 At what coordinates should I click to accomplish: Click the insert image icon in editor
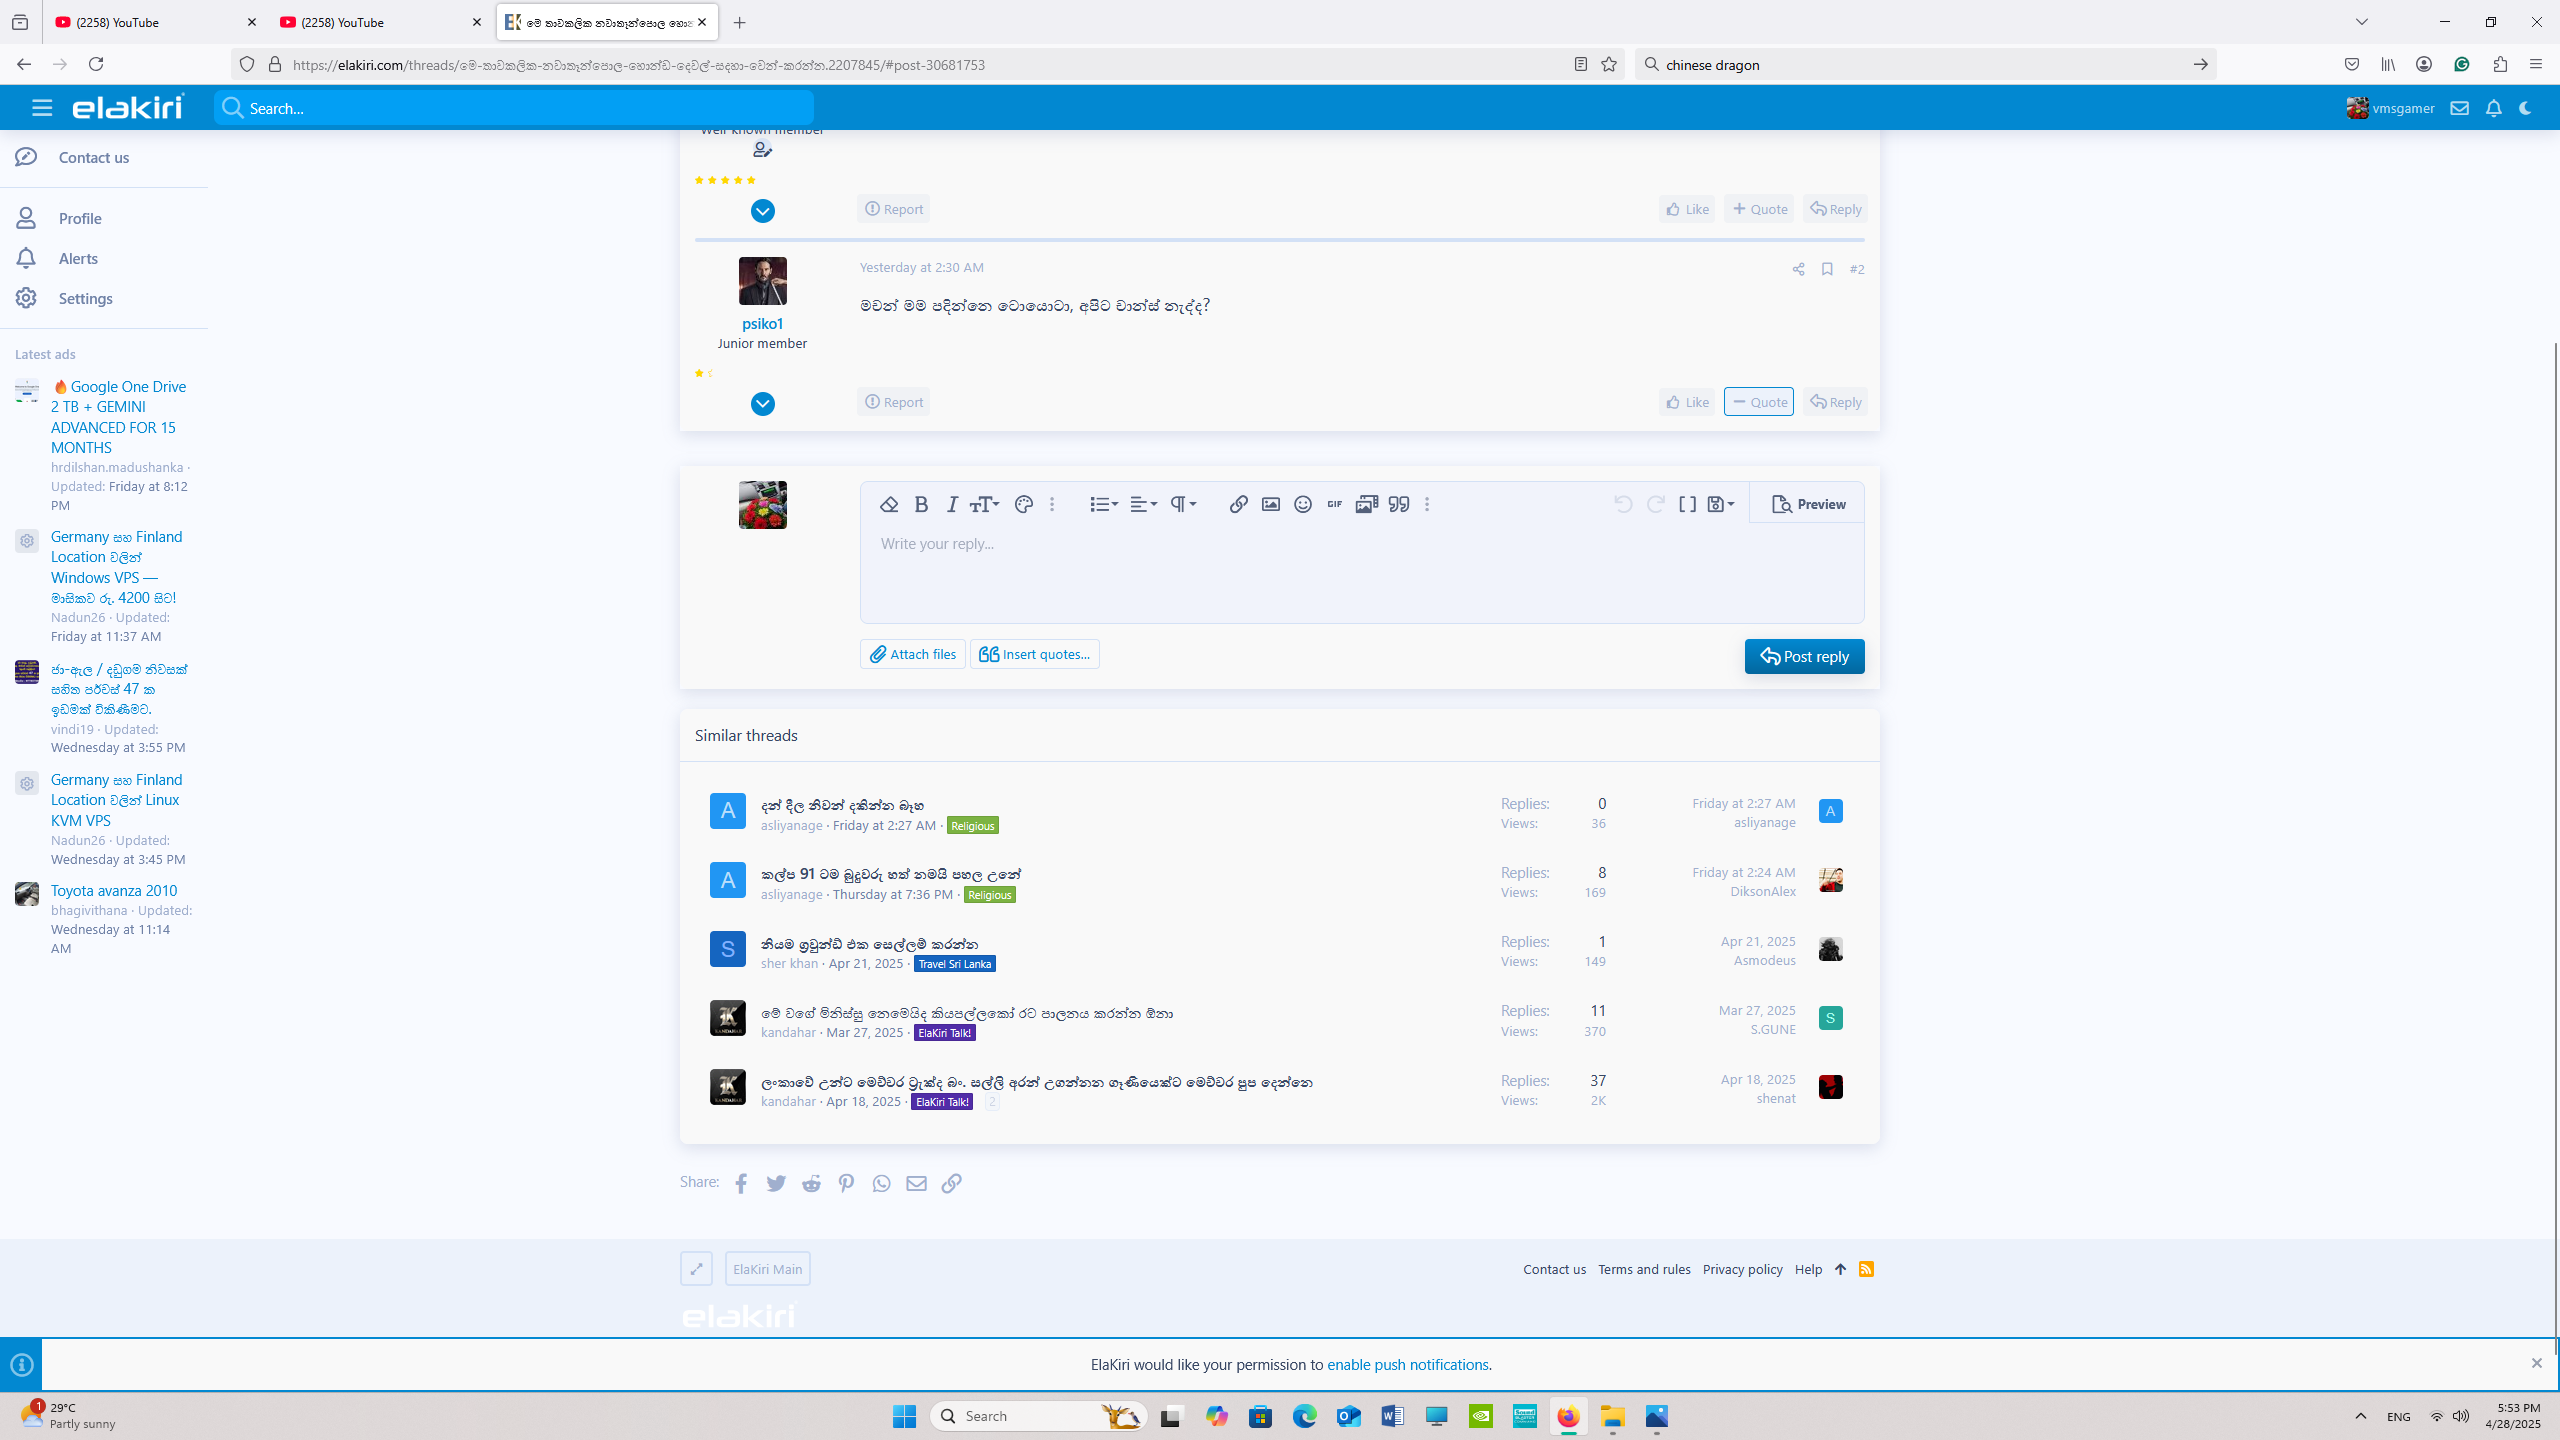point(1270,505)
